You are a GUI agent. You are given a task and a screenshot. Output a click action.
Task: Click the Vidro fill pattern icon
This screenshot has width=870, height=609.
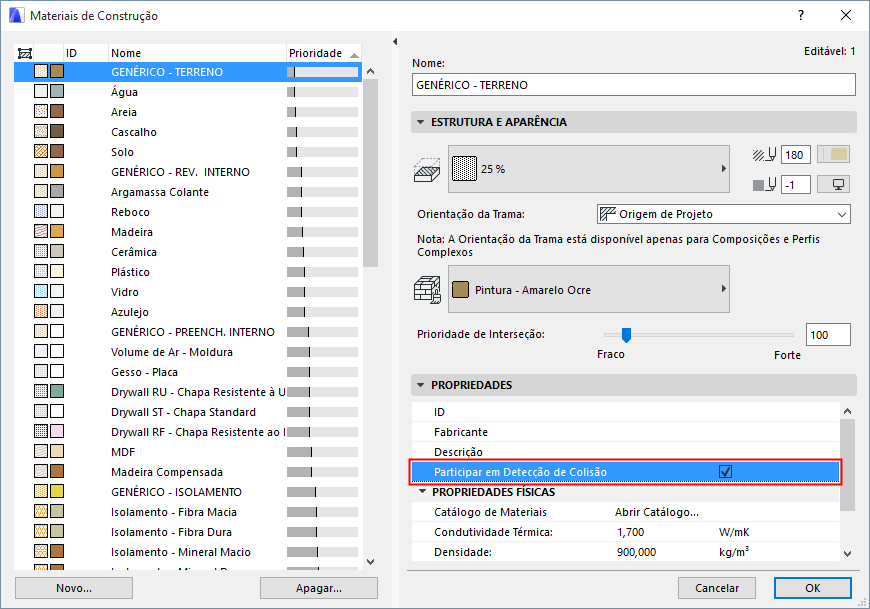coord(41,291)
